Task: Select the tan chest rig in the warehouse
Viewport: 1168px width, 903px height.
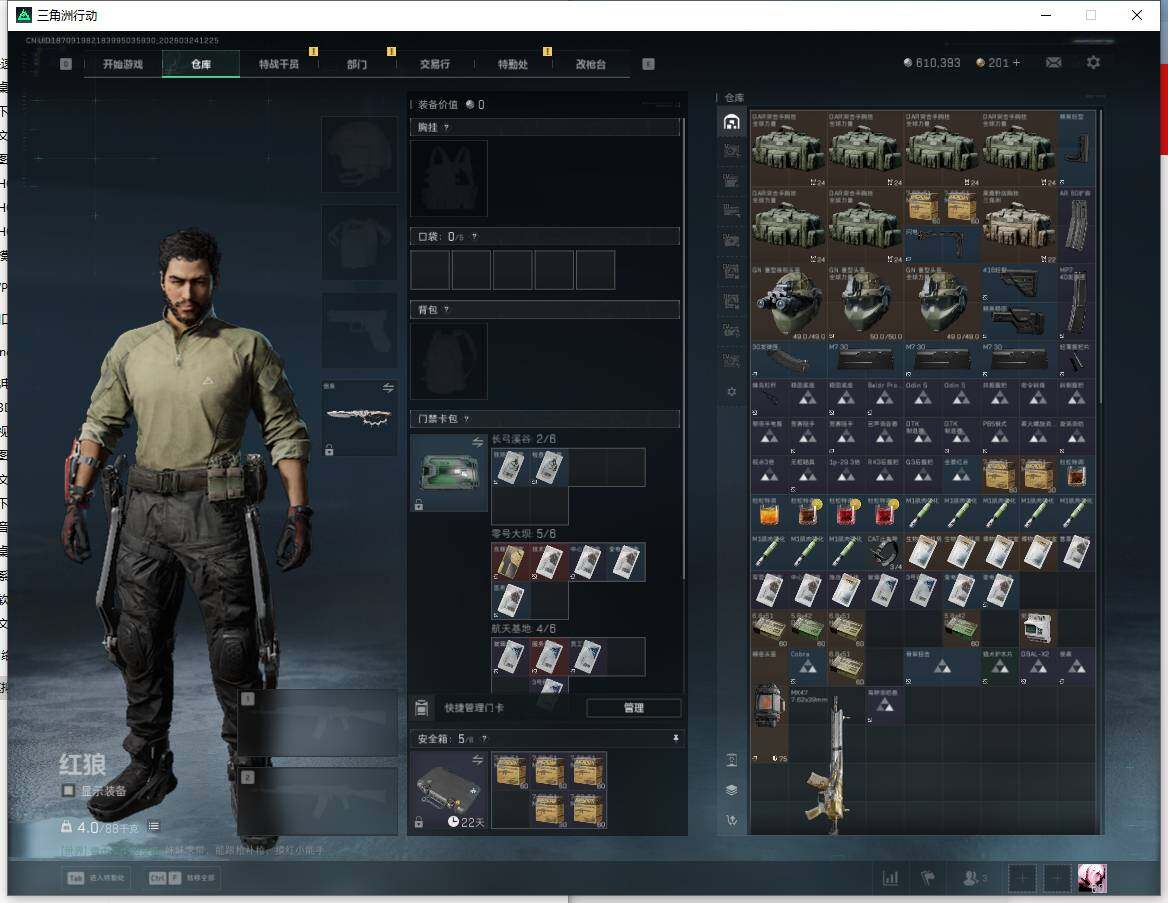Action: click(1019, 226)
